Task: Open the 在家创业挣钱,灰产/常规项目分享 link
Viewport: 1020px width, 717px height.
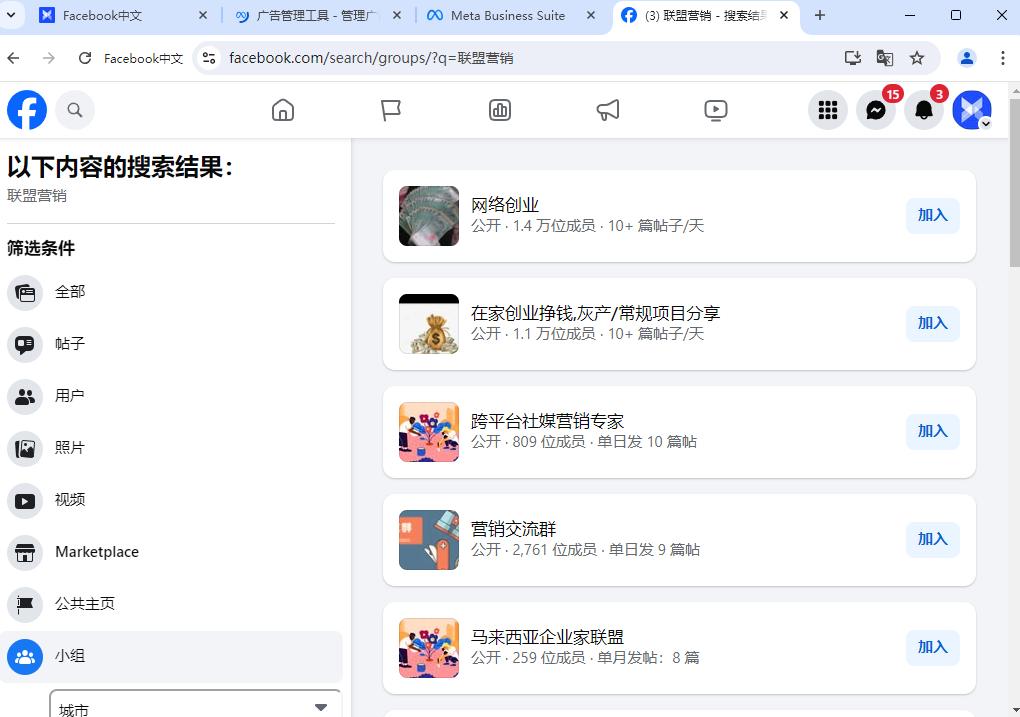Action: pyautogui.click(x=595, y=314)
